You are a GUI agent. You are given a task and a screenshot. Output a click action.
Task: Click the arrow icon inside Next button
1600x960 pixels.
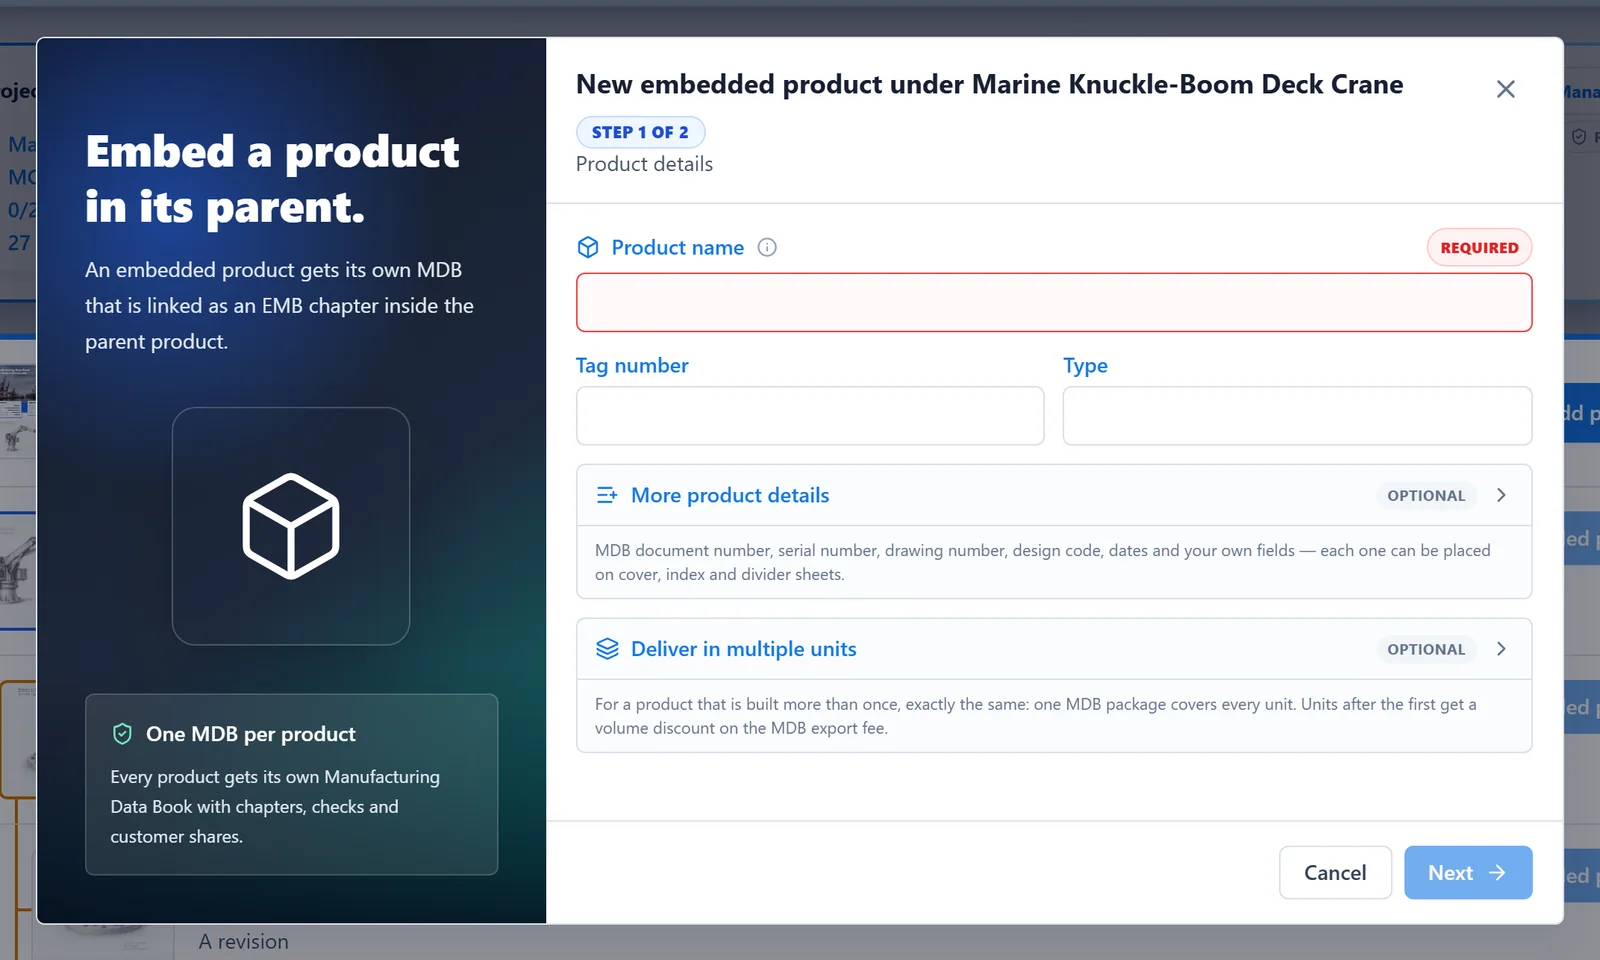click(x=1497, y=873)
